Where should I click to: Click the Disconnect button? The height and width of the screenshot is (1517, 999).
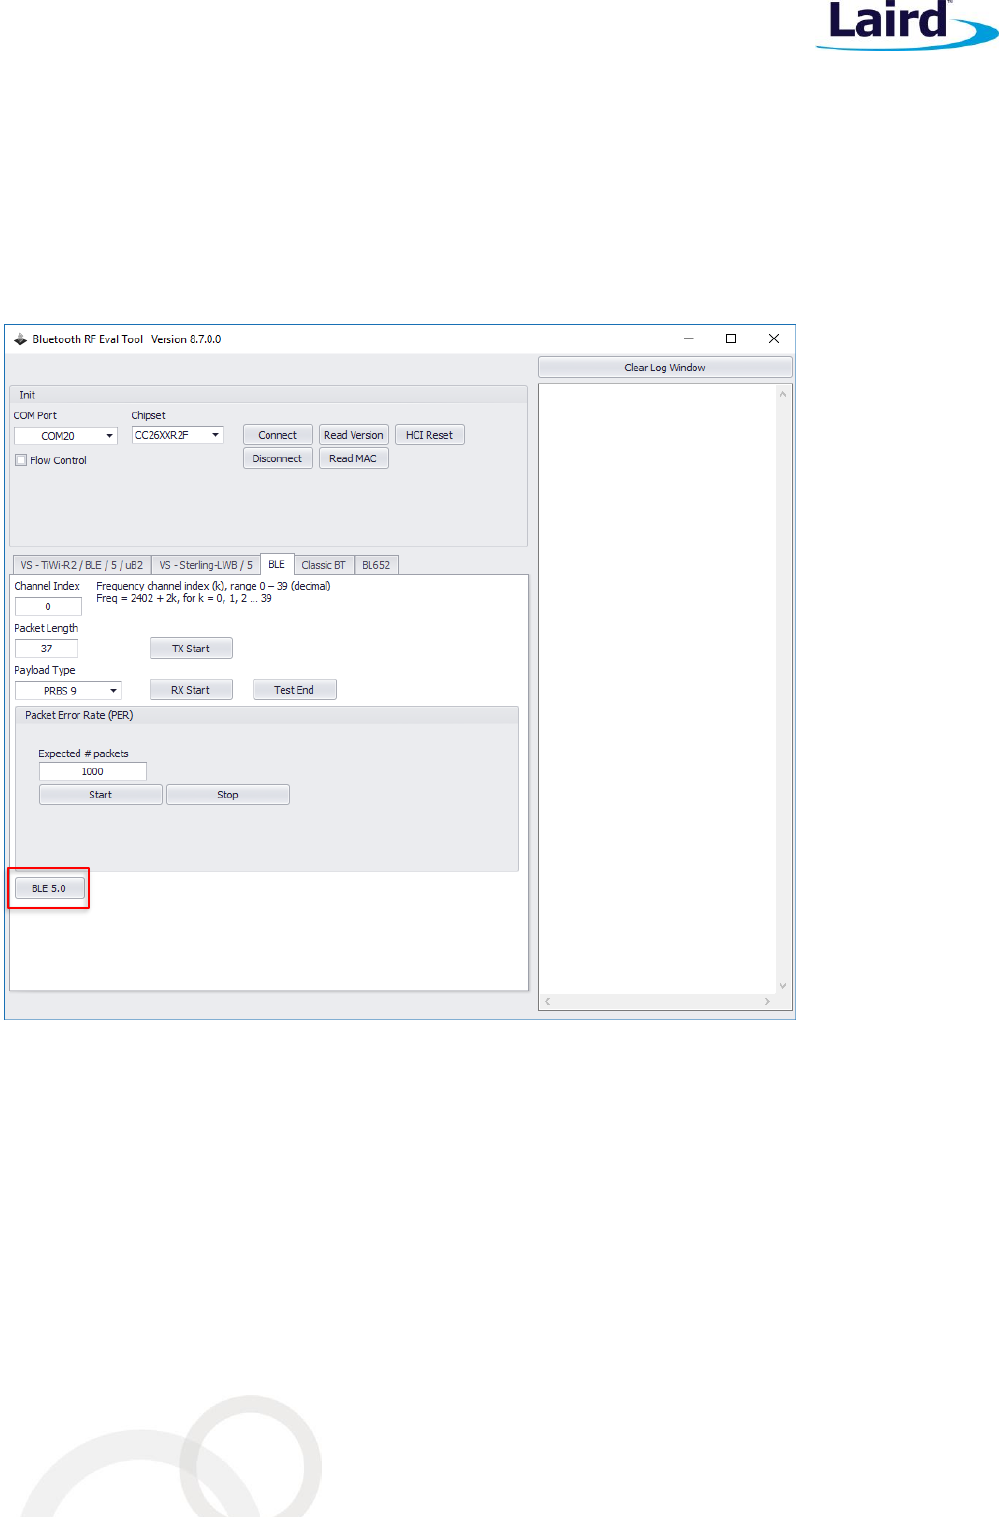(x=278, y=458)
